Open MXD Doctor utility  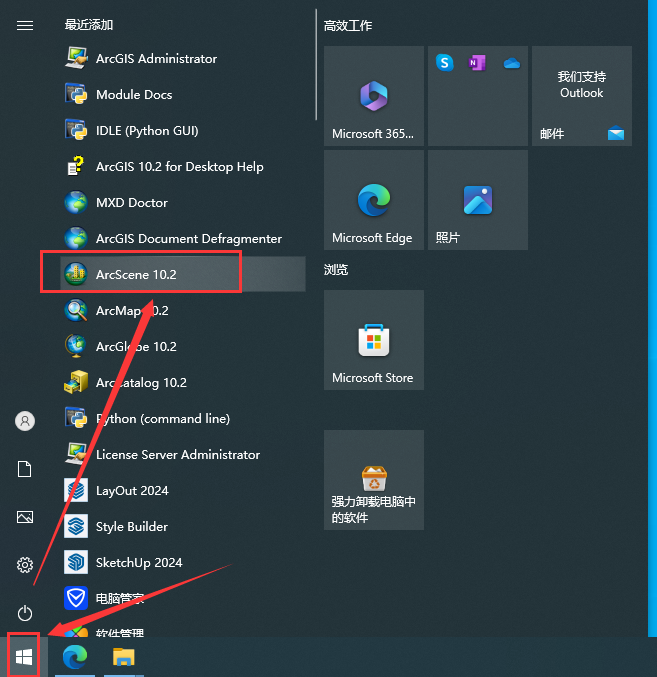coord(131,202)
